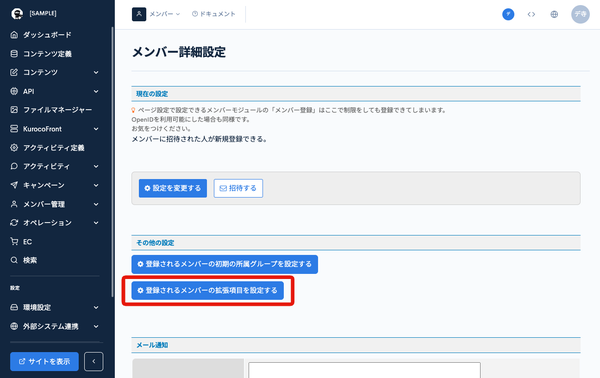Viewport: 600px width, 378px height.
Task: Click the アクティビティ定義 gear icon
Action: pyautogui.click(x=14, y=147)
